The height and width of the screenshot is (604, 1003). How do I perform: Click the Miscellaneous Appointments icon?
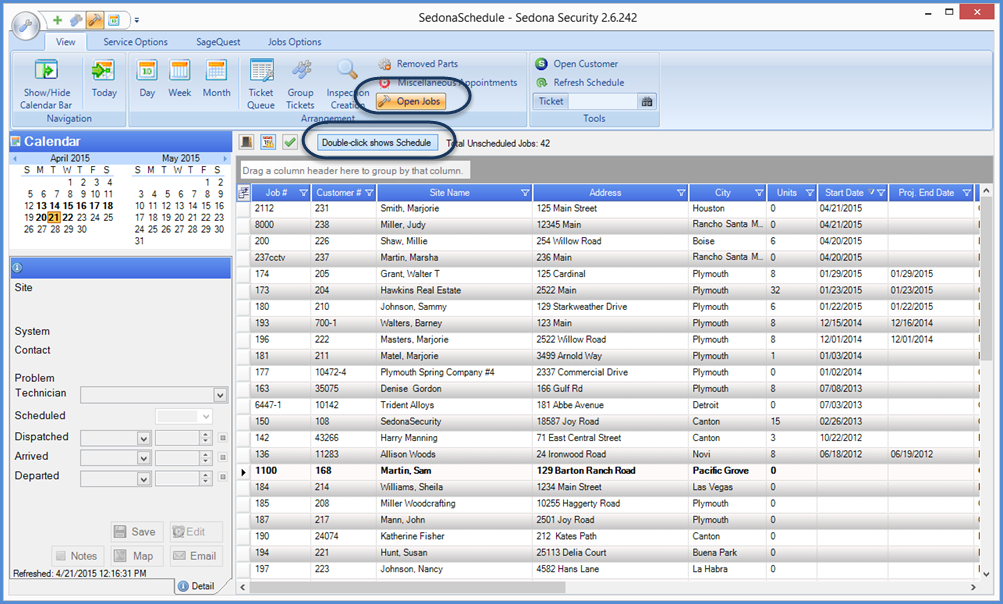coord(384,83)
